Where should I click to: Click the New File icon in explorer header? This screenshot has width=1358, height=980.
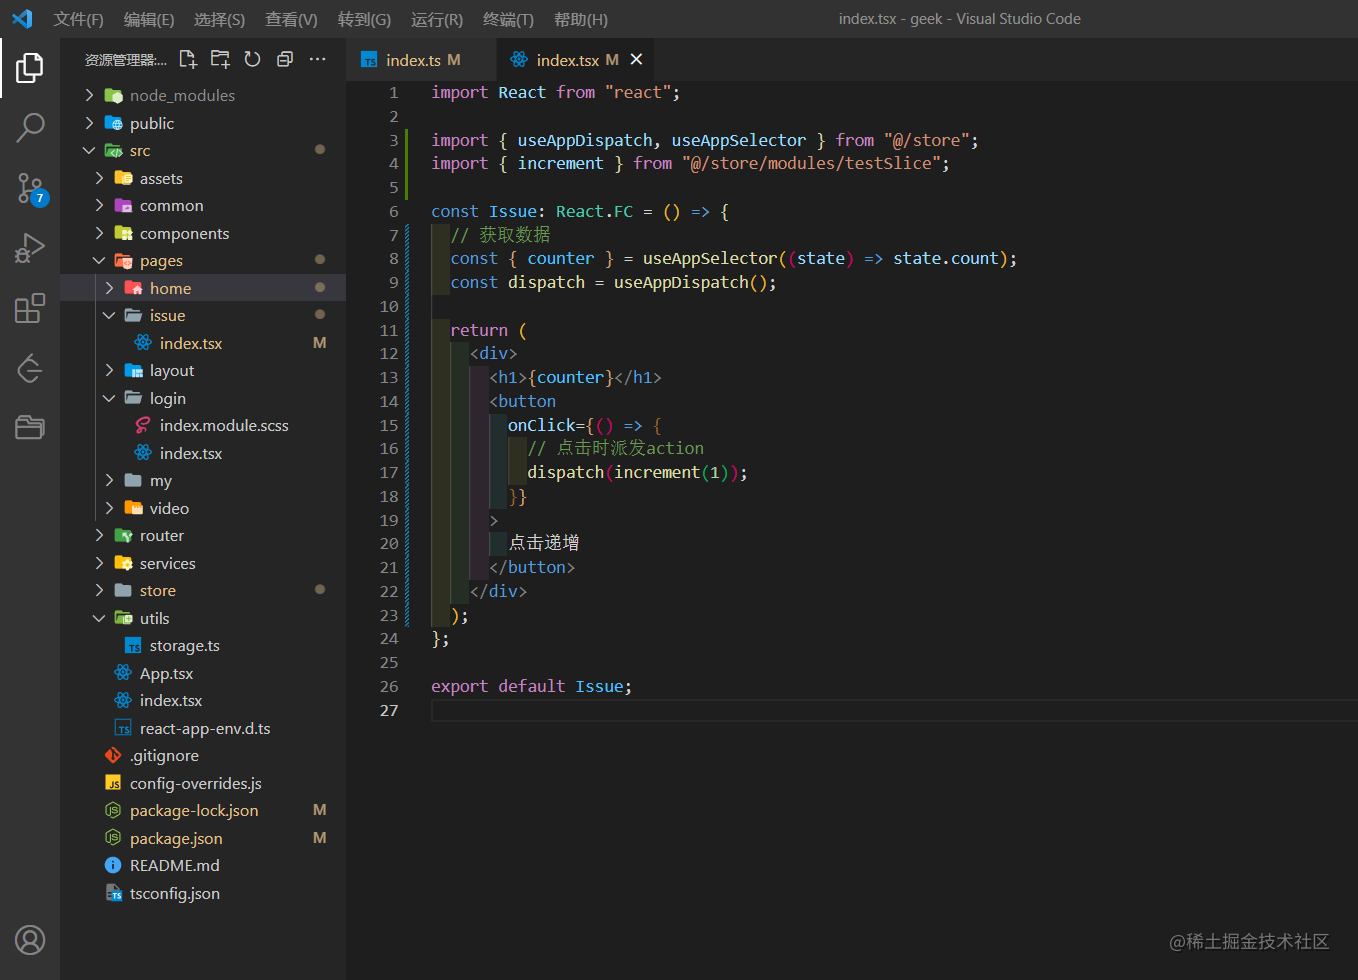pos(188,59)
